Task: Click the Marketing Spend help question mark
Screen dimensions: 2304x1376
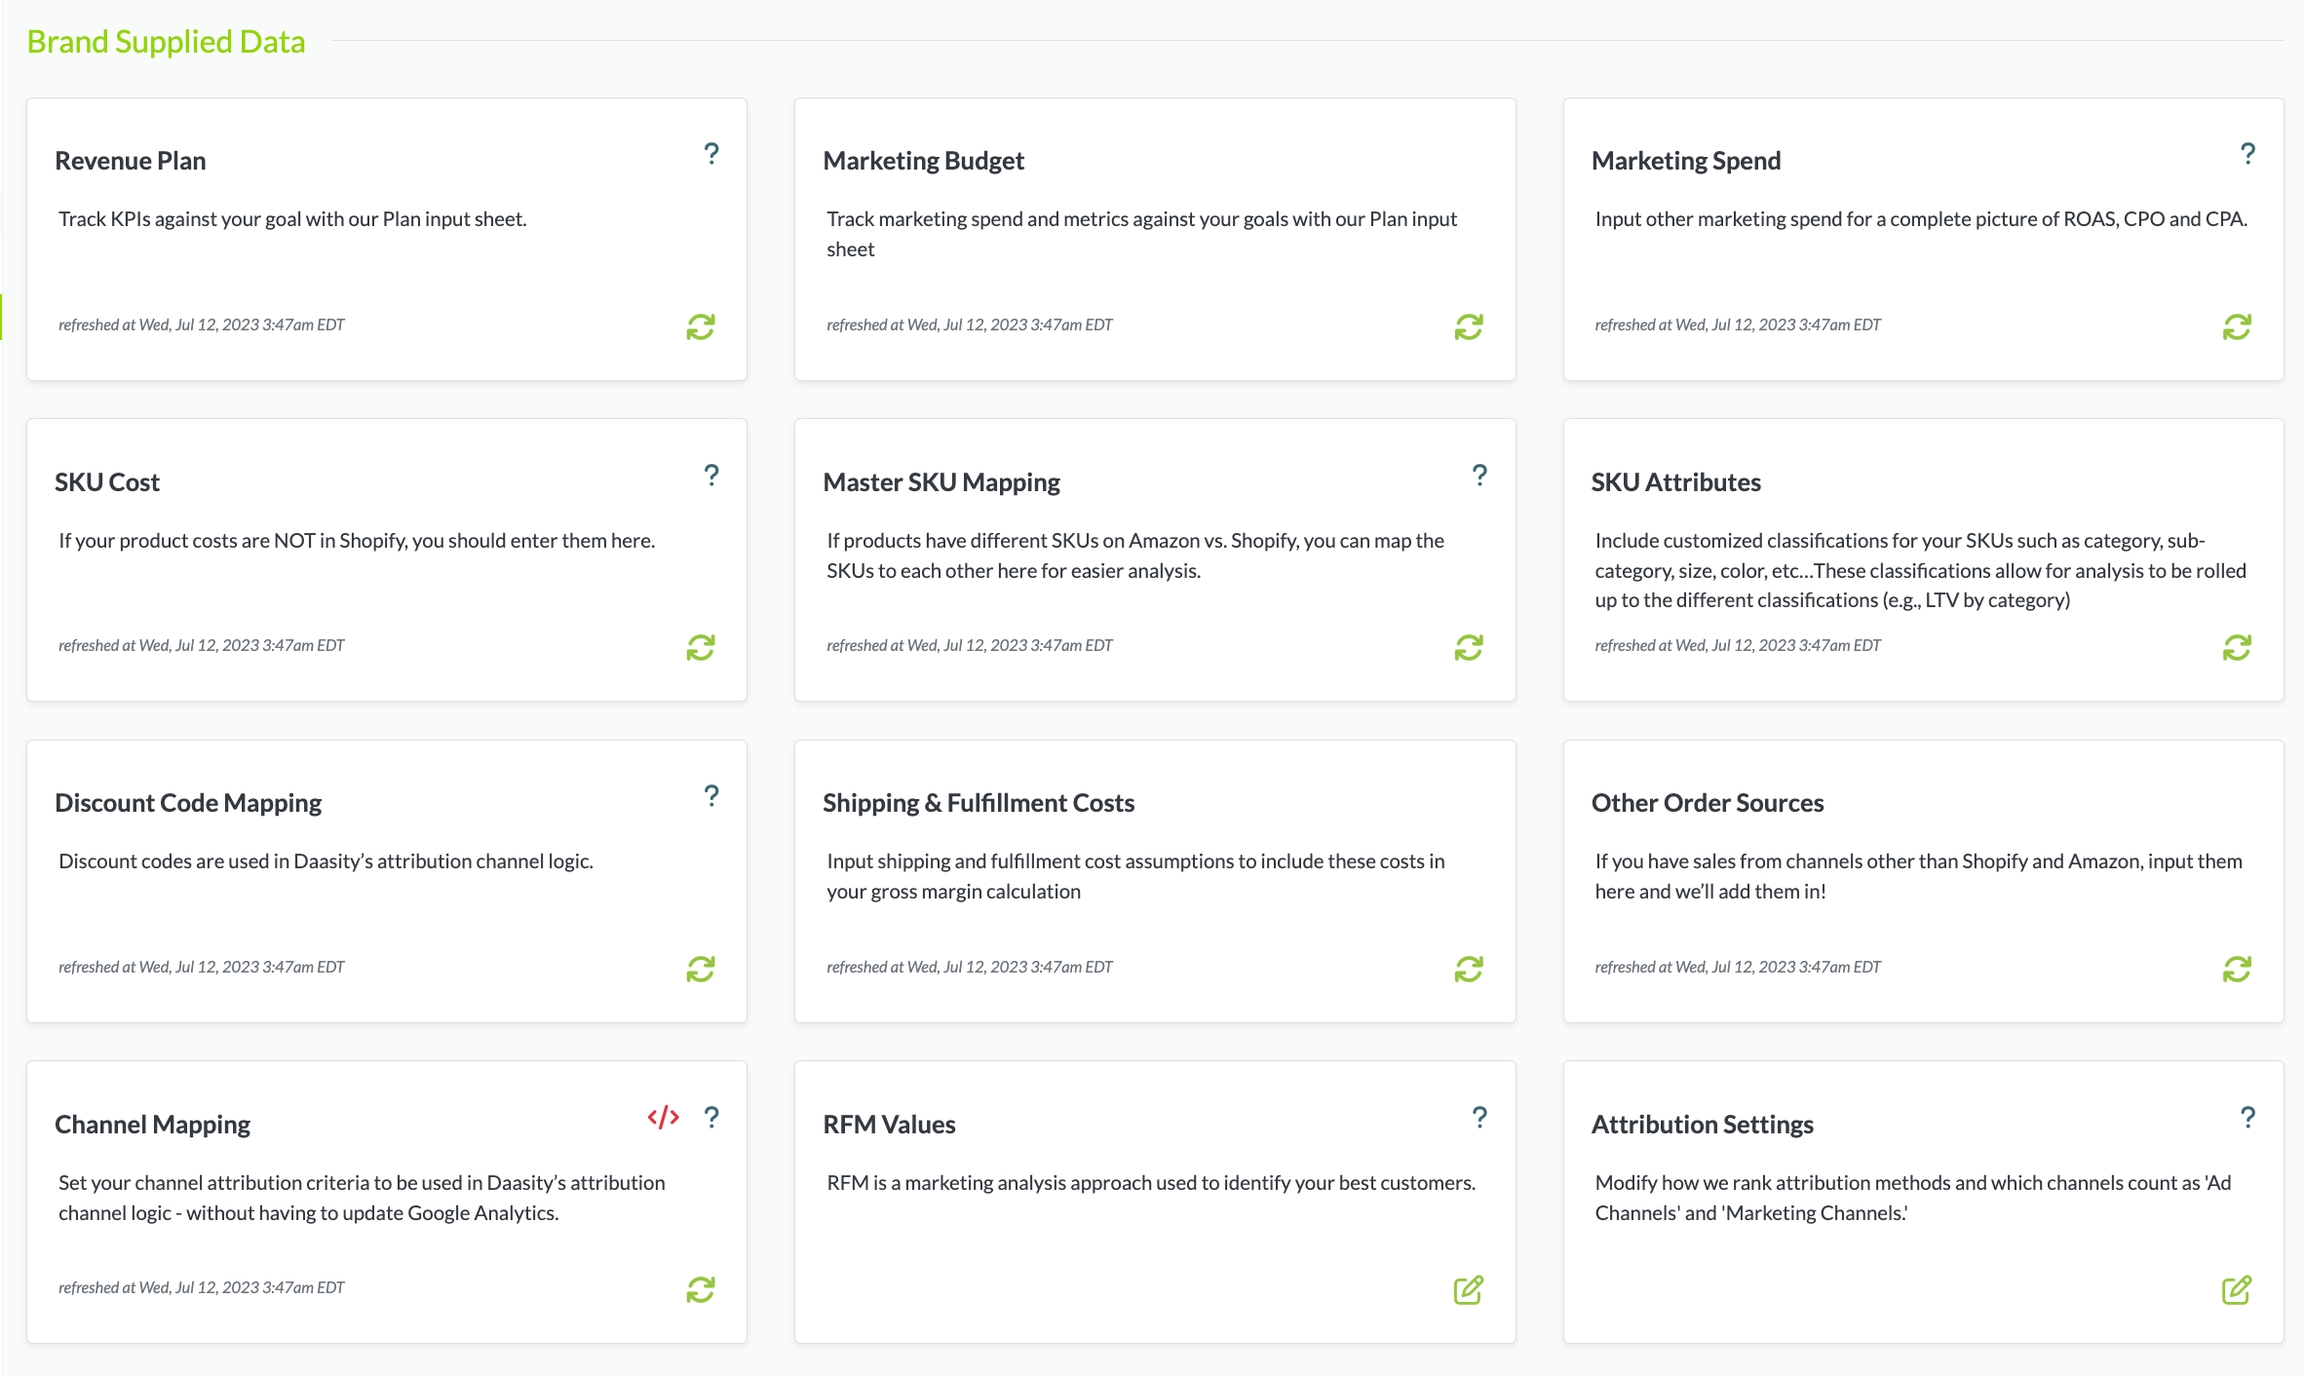Action: (x=2247, y=153)
